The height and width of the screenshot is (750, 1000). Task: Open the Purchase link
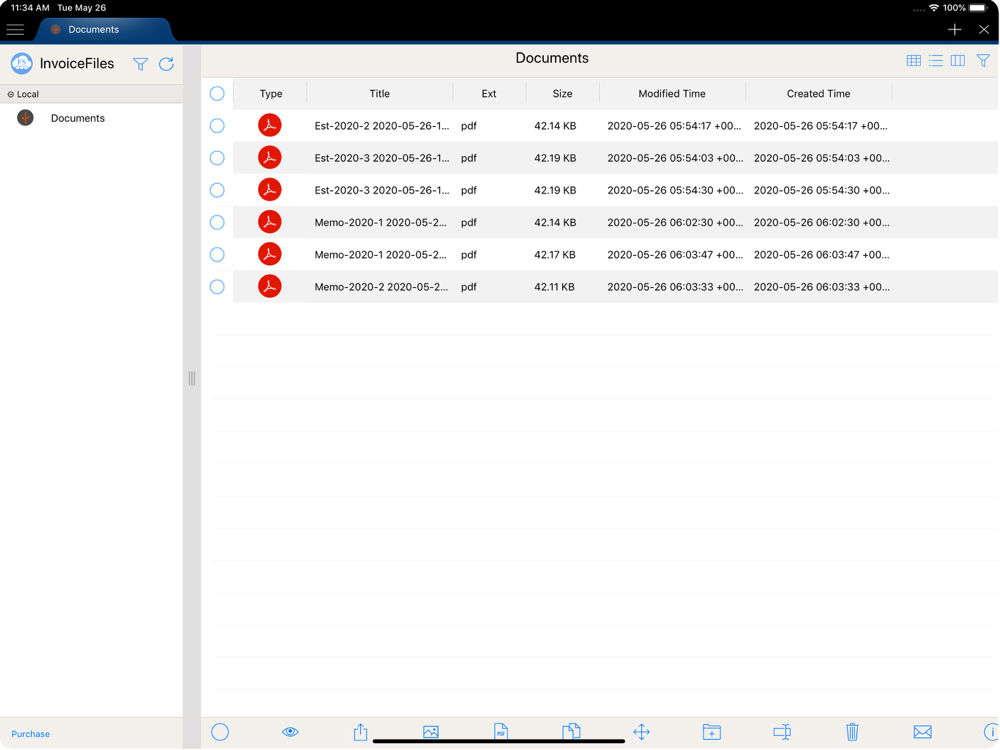tap(31, 734)
